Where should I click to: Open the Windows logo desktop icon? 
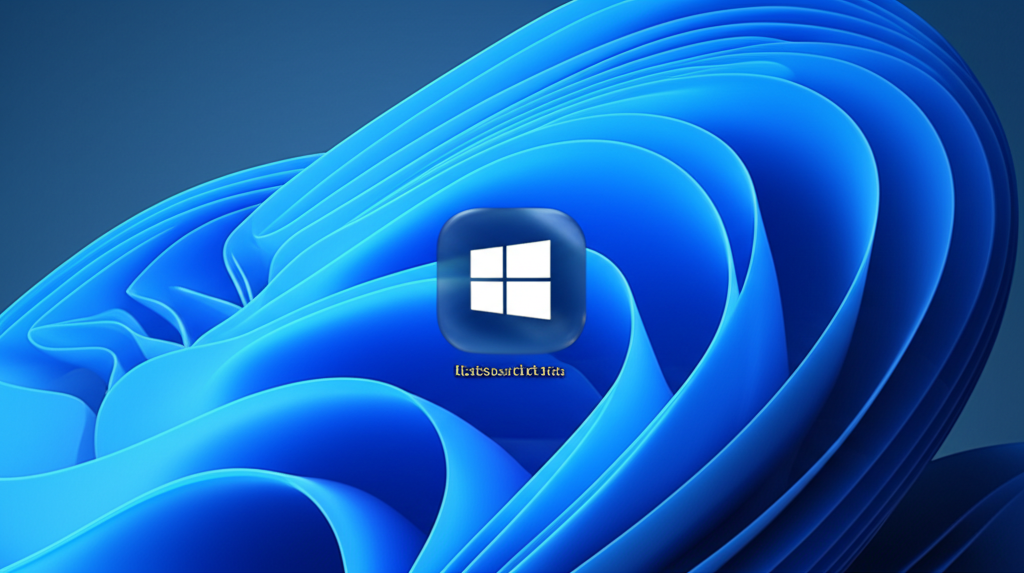coord(511,280)
